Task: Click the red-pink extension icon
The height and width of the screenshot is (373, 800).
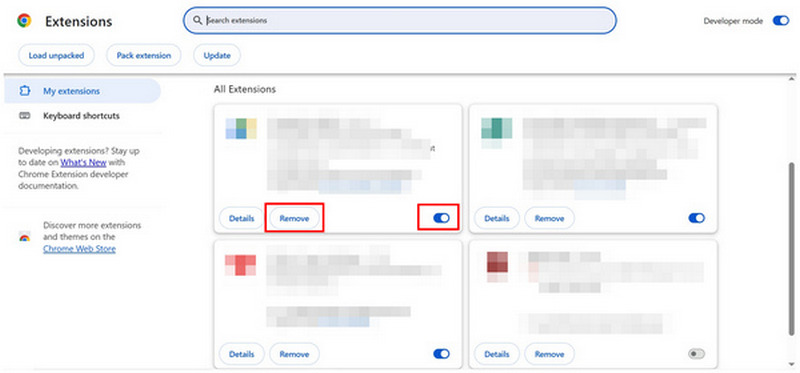Action: tap(241, 265)
